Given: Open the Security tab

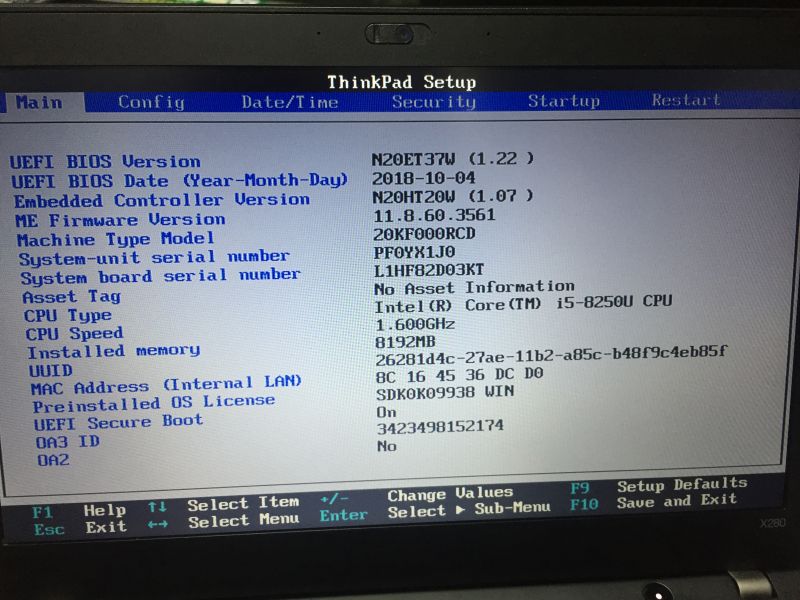Looking at the screenshot, I should [x=433, y=102].
